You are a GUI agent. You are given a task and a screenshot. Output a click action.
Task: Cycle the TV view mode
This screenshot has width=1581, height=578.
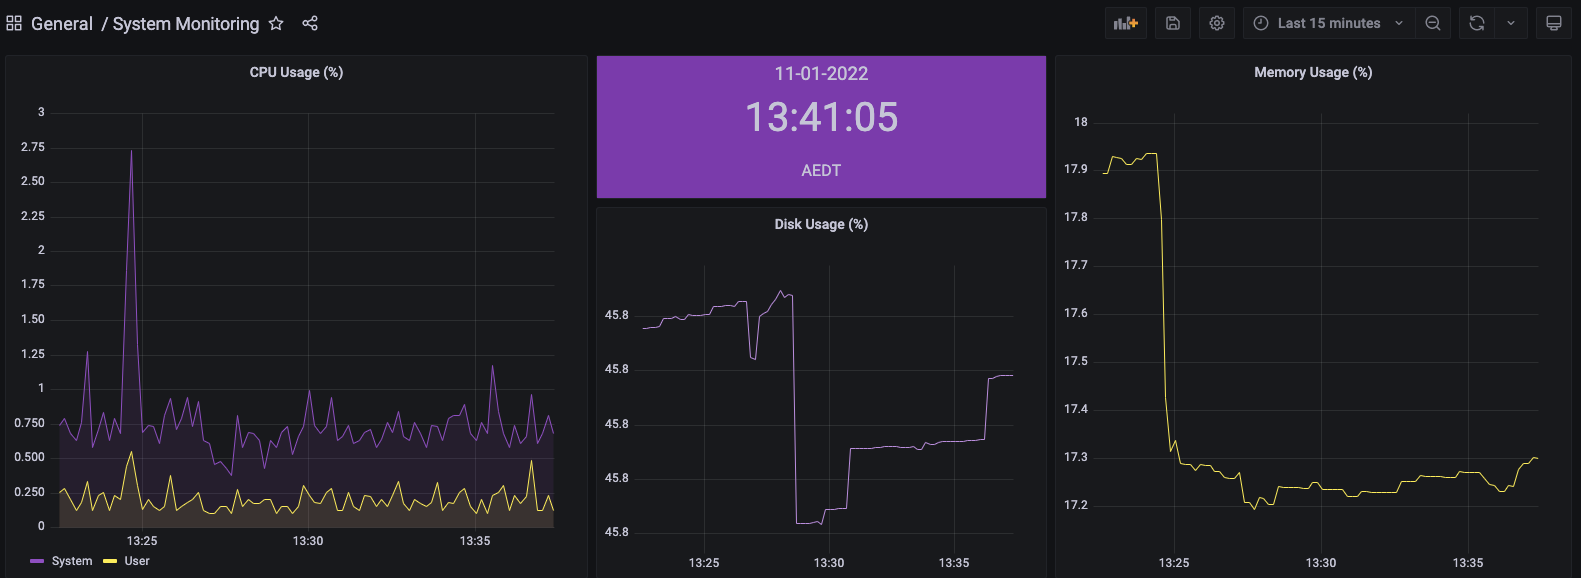[1554, 23]
